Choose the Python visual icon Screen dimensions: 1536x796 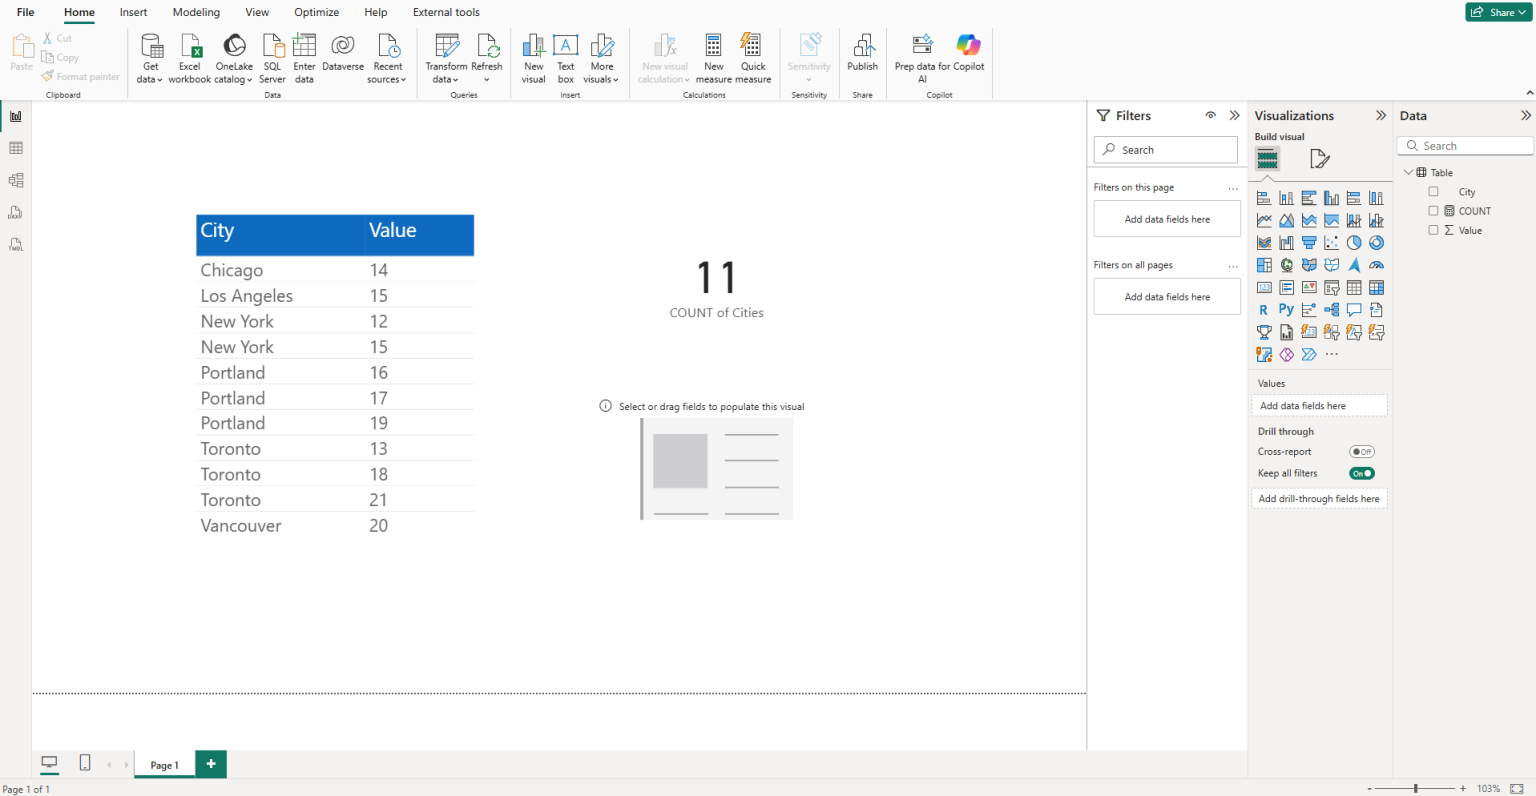[x=1286, y=310]
